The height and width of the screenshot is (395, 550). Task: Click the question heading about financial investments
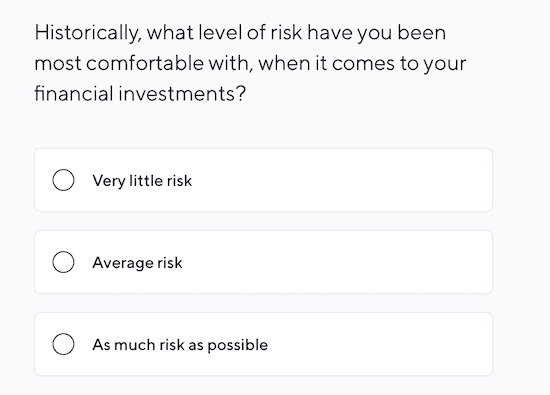point(250,63)
